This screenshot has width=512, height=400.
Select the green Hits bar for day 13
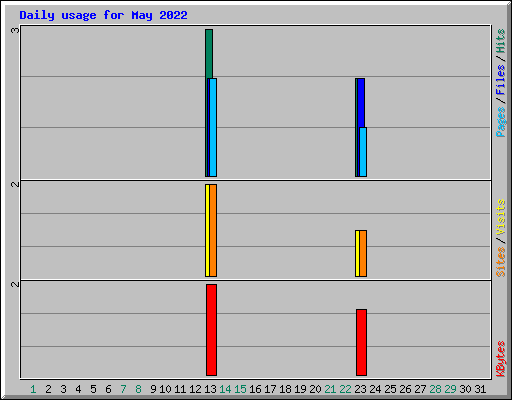click(x=209, y=53)
